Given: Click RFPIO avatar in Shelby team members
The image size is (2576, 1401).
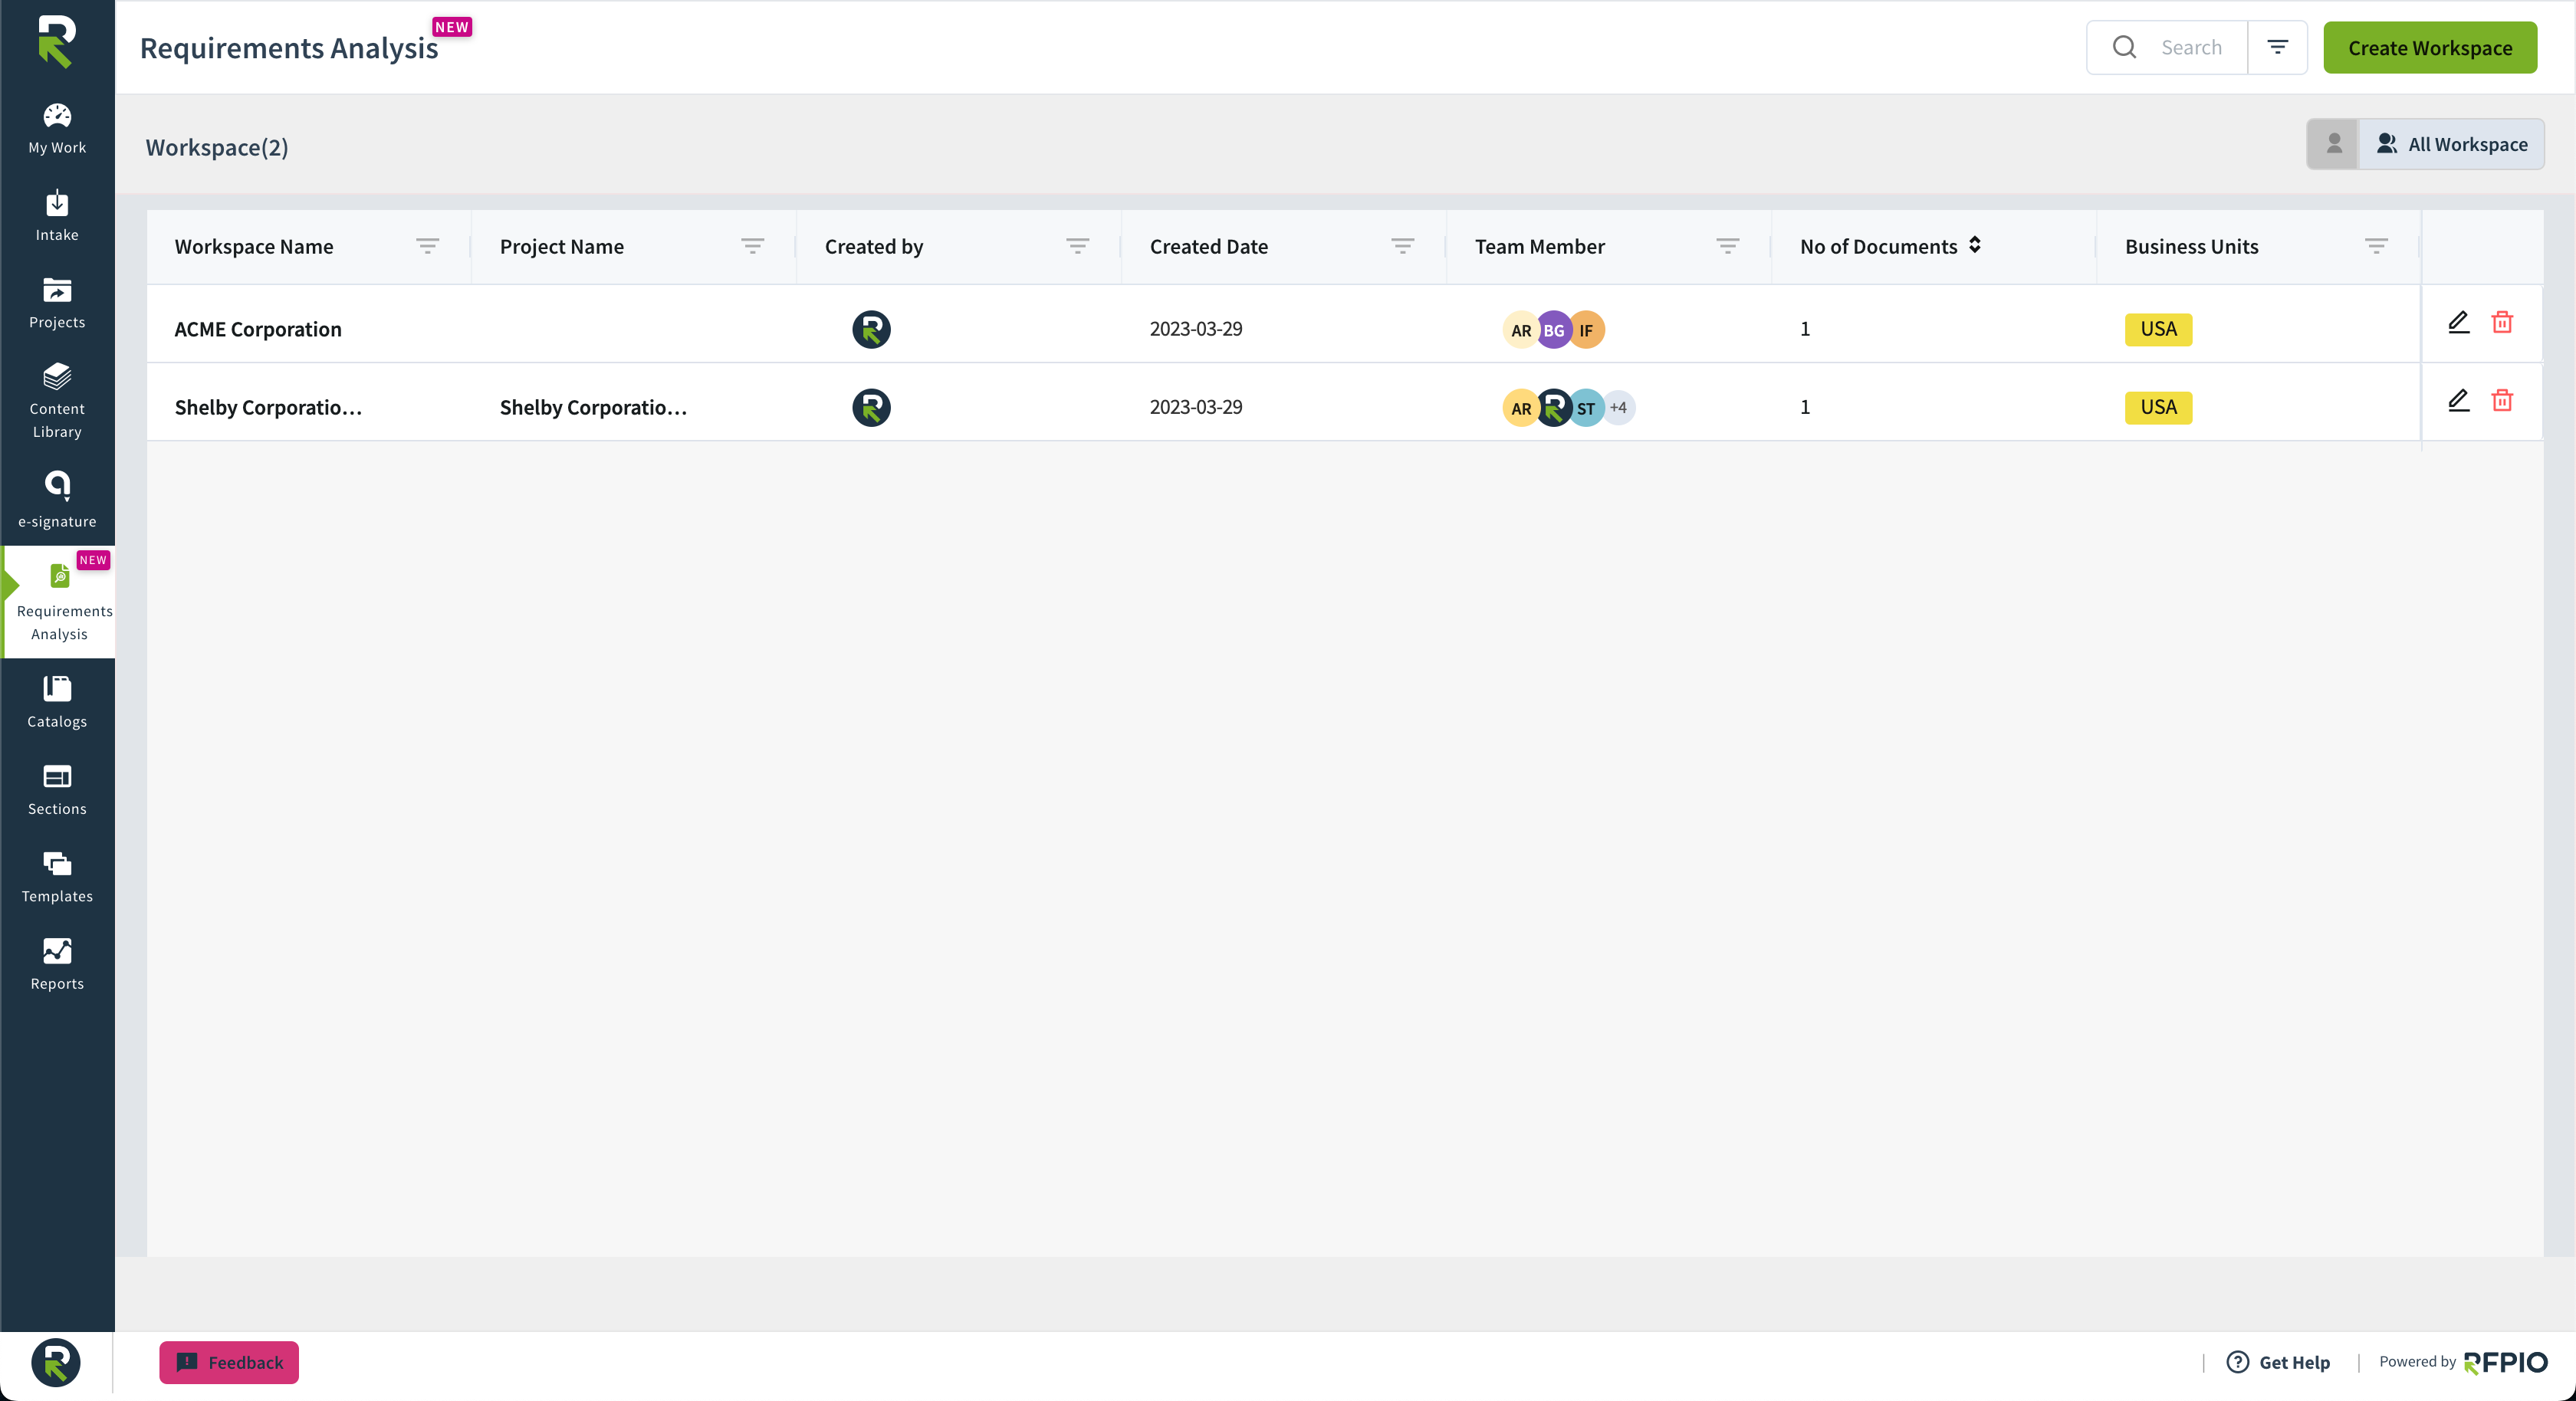Looking at the screenshot, I should [x=1553, y=407].
